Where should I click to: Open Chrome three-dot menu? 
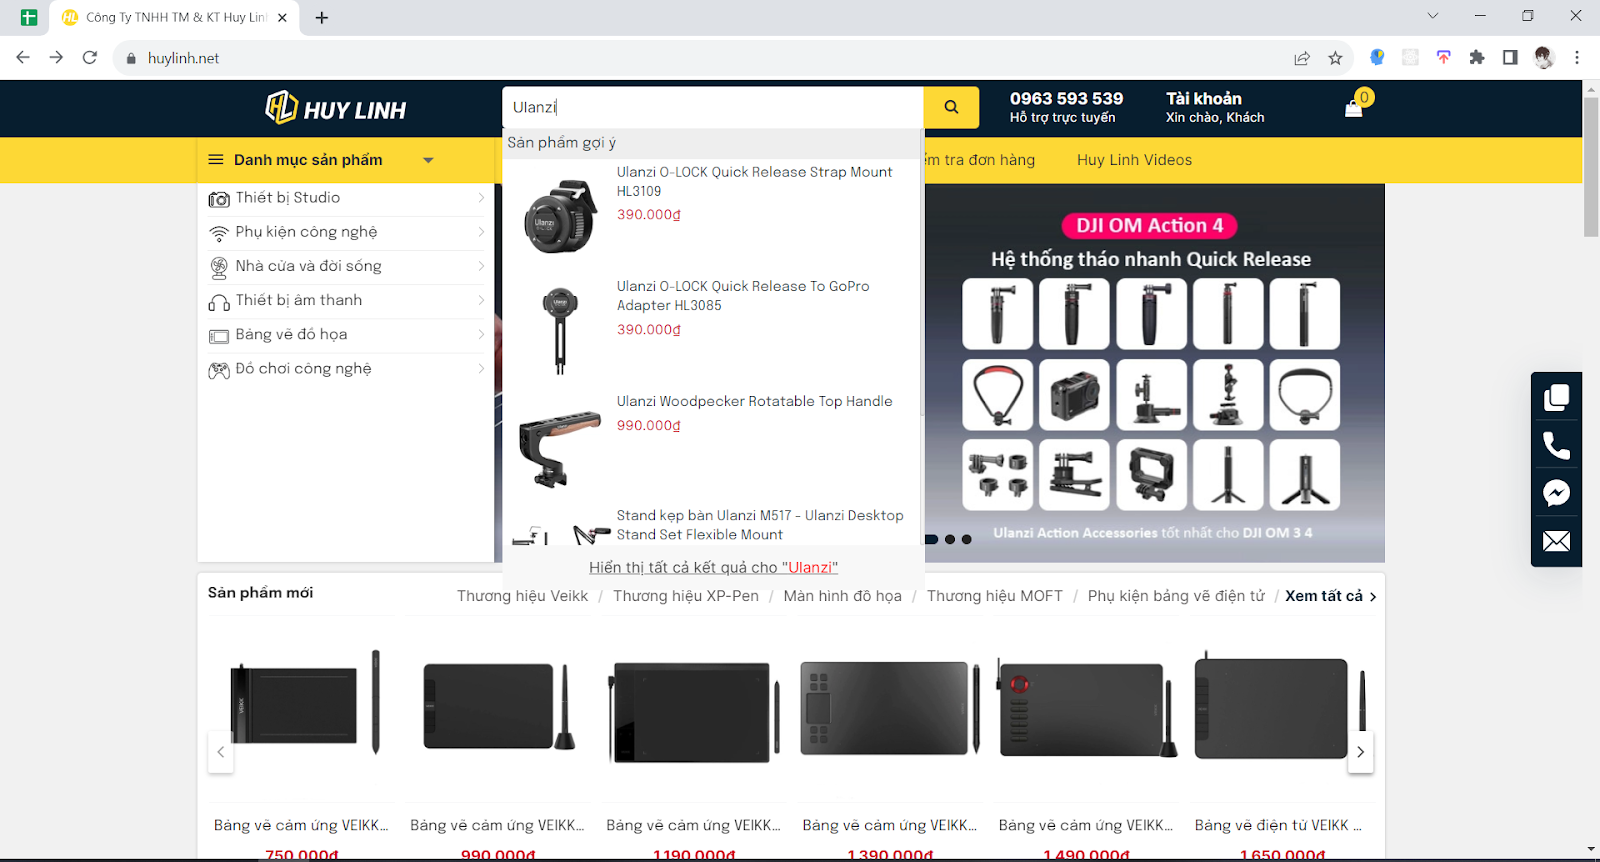pyautogui.click(x=1577, y=58)
